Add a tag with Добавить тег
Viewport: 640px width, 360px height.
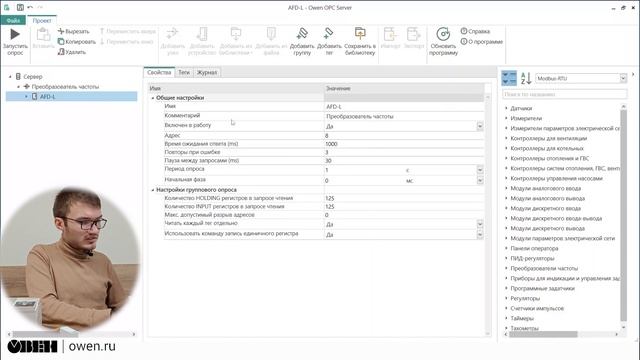(329, 41)
